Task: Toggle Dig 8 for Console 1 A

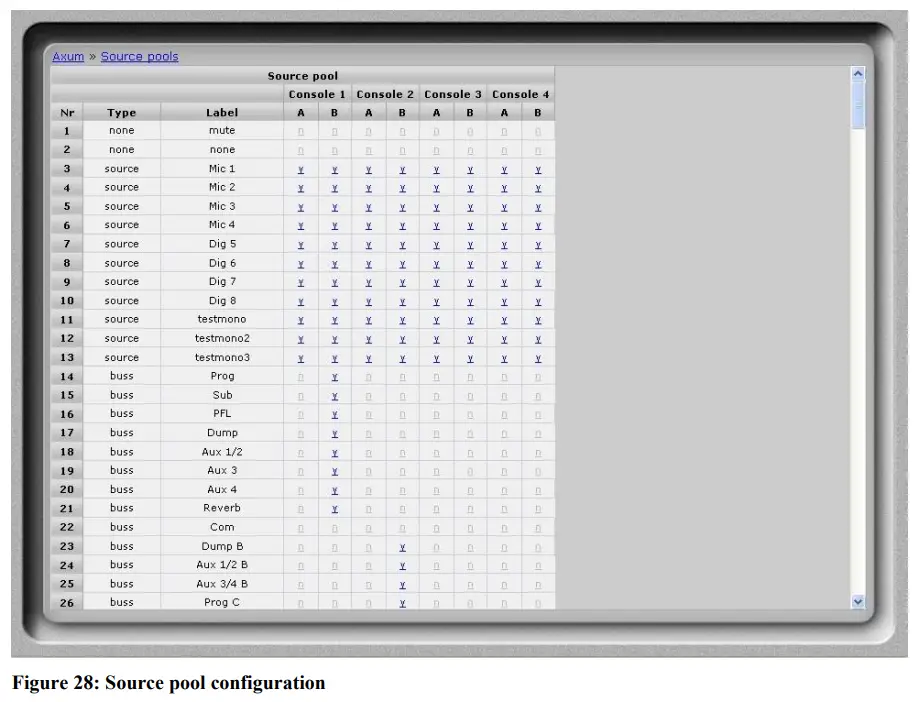Action: click(301, 302)
